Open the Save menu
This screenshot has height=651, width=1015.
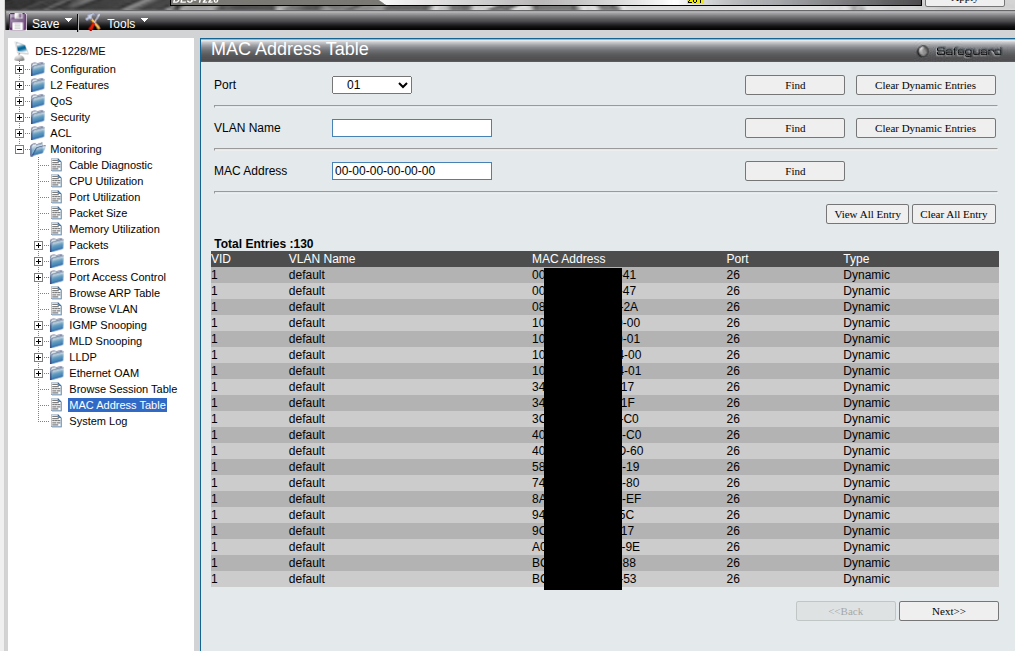click(52, 22)
